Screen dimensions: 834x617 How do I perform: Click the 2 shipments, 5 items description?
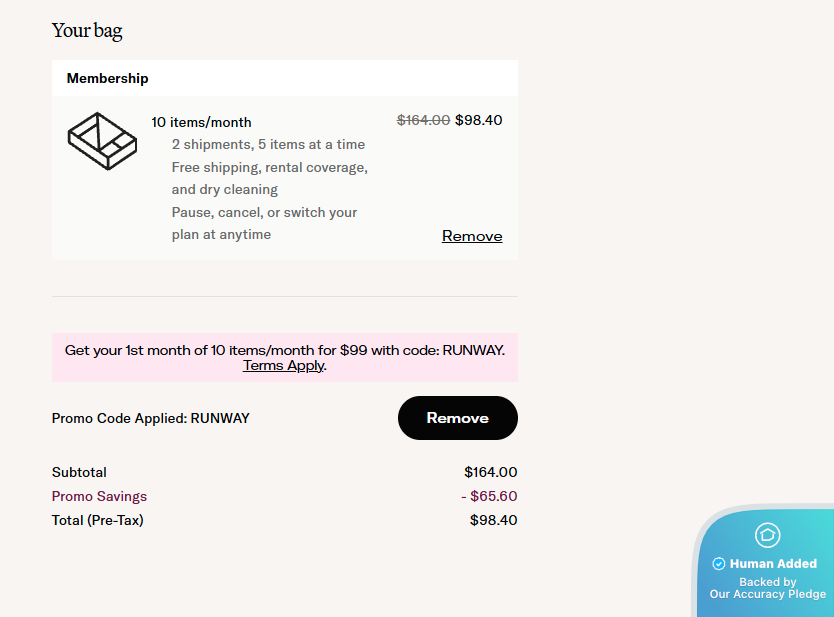268,145
